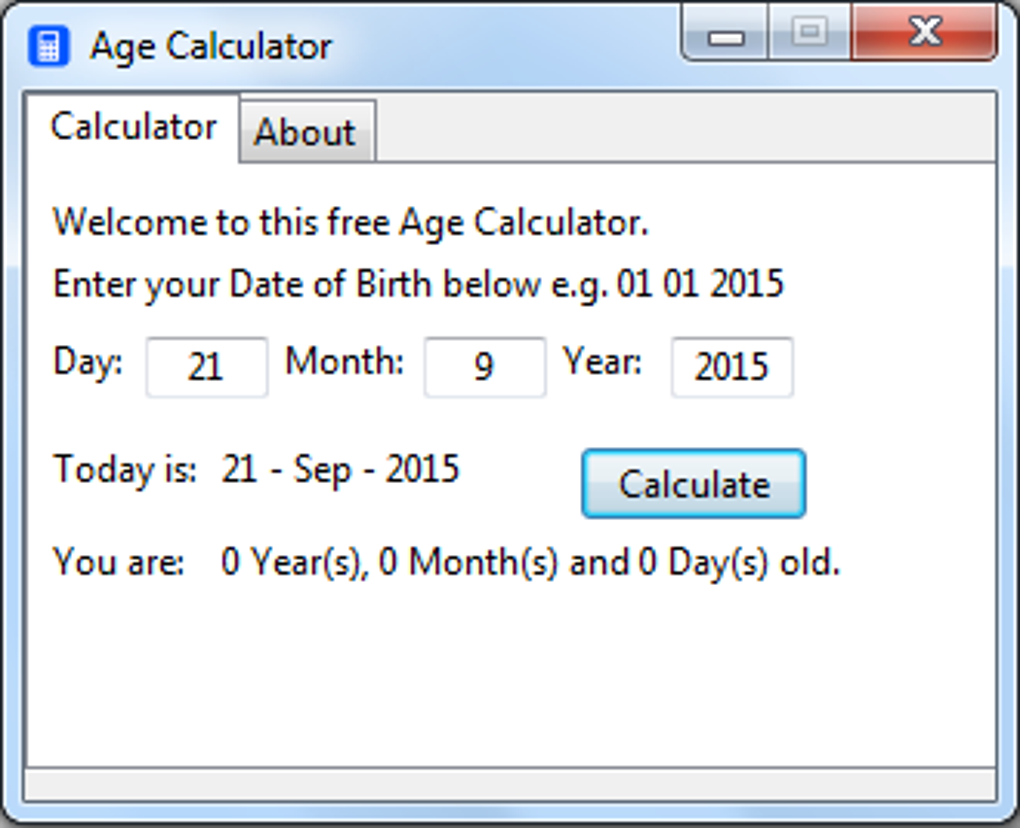Select the Calculator tab

coord(135,126)
